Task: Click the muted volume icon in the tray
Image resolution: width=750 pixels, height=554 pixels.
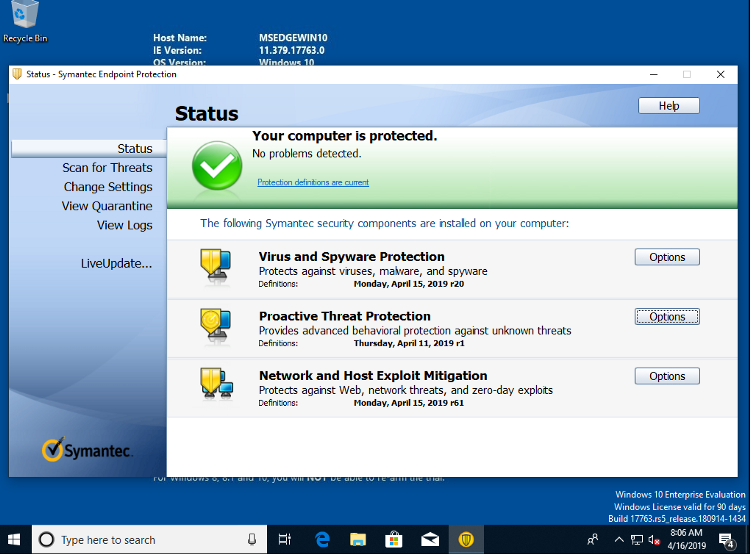Action: pyautogui.click(x=654, y=540)
